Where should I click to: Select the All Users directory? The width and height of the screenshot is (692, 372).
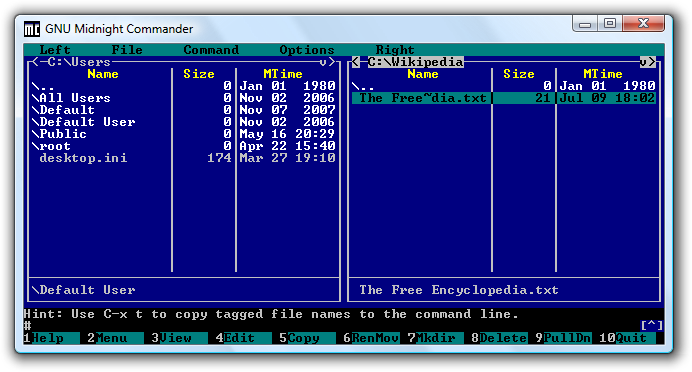tap(71, 98)
